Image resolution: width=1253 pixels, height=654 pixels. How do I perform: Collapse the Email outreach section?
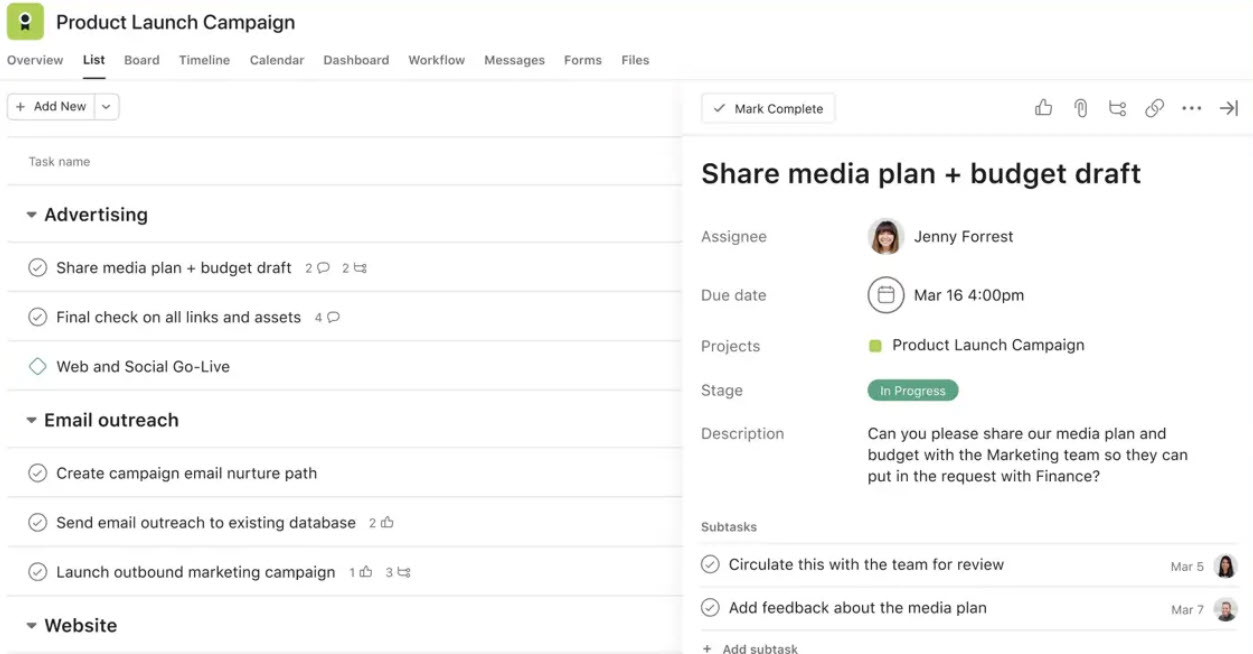(x=30, y=420)
